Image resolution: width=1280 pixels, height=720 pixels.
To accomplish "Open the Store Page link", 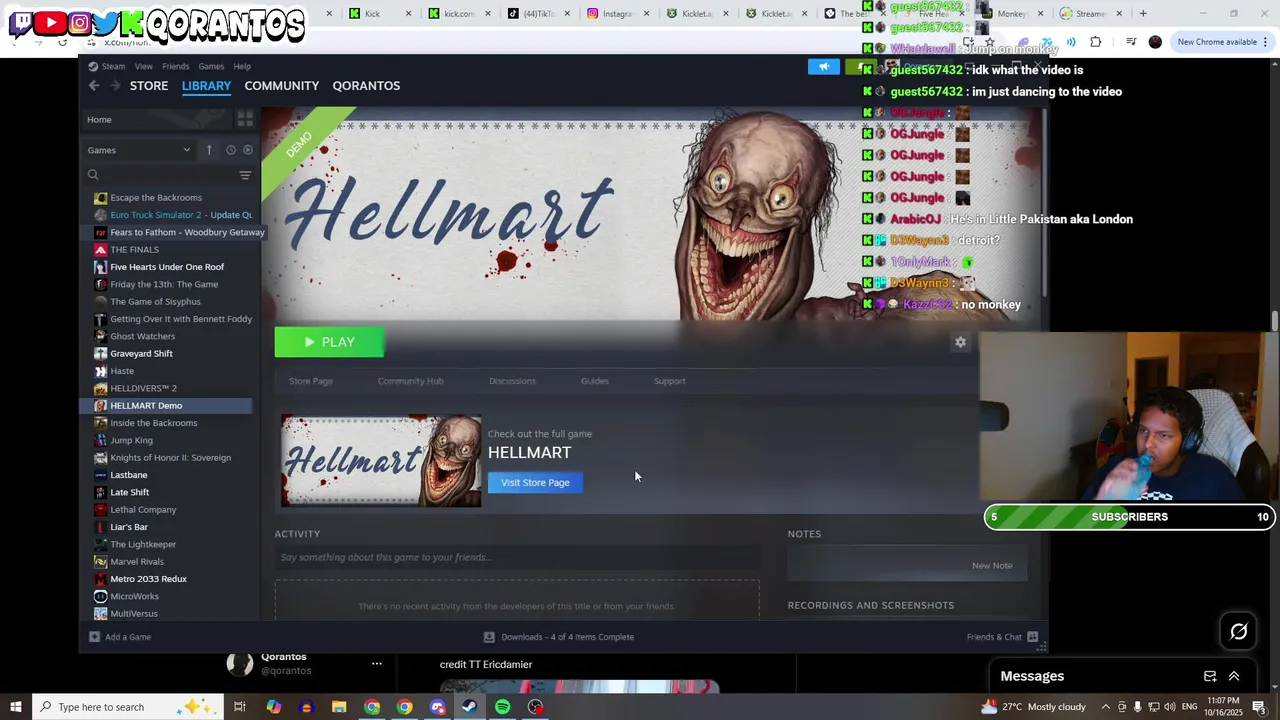I will click(311, 381).
